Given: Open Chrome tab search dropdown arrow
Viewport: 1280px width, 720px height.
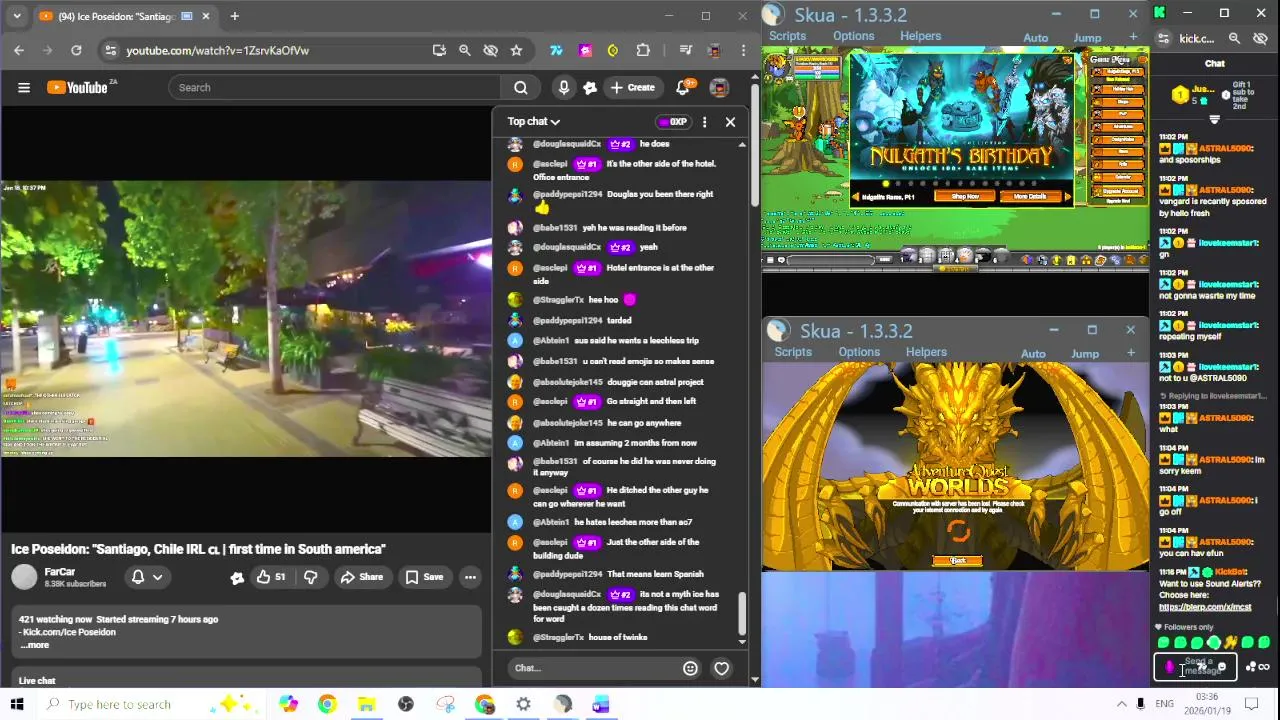Looking at the screenshot, I should point(16,16).
